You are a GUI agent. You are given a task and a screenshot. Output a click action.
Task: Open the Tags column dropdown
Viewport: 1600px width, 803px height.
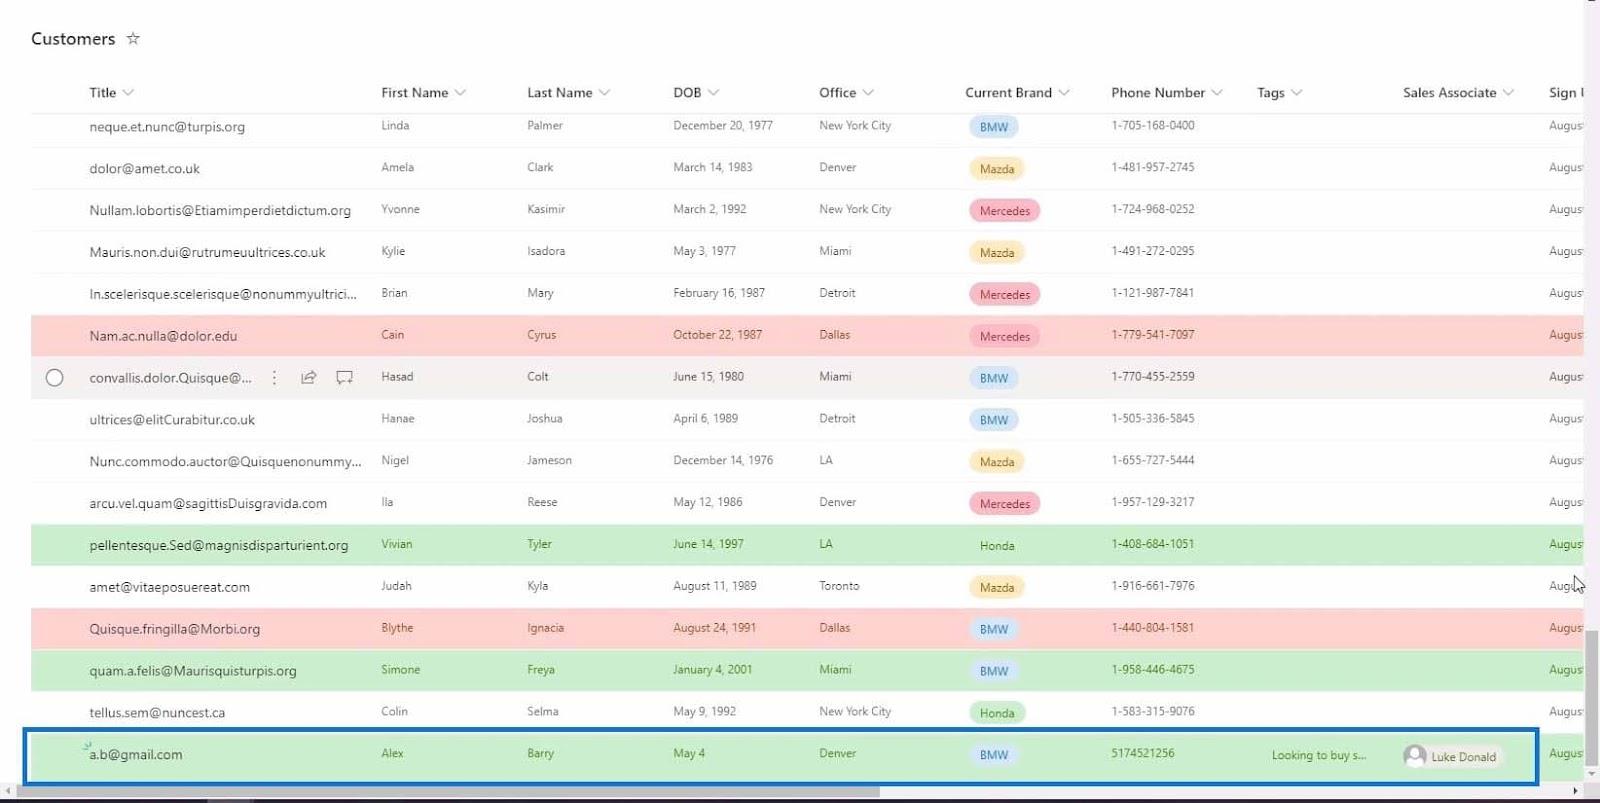[1297, 93]
